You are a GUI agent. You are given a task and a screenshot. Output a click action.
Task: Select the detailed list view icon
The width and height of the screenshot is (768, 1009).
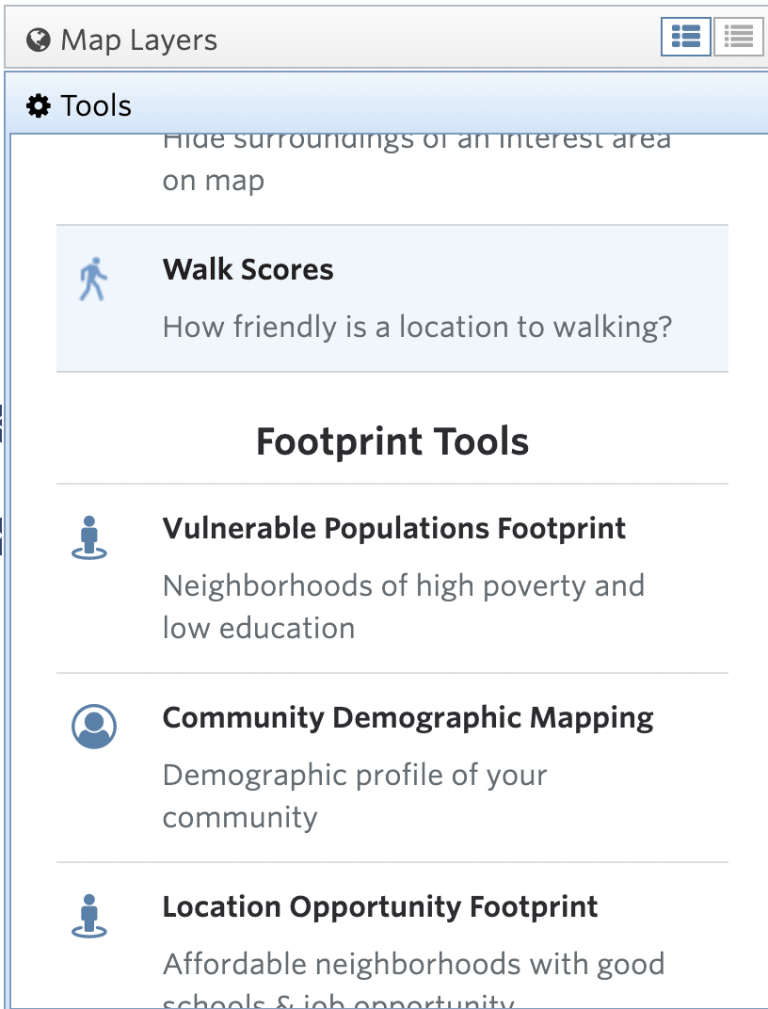coord(686,36)
